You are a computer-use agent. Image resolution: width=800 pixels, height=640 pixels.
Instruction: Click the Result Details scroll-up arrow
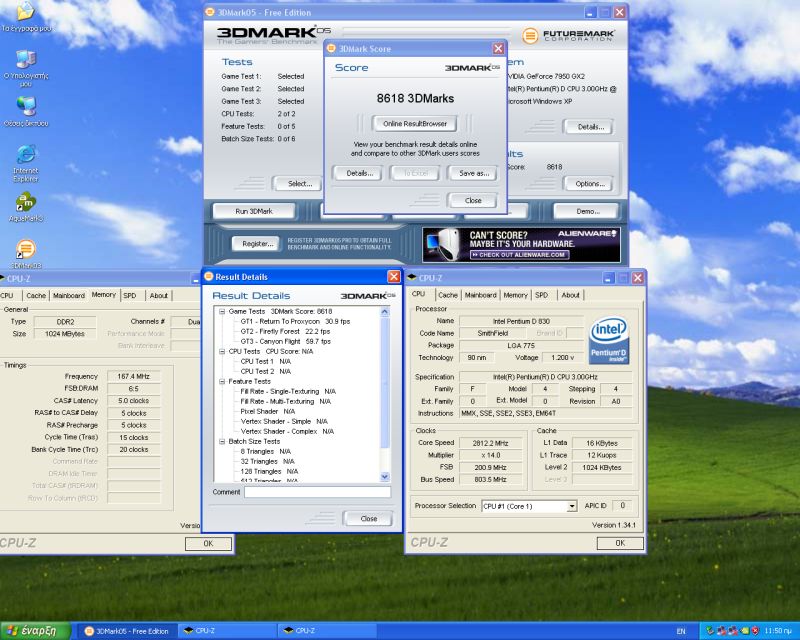tap(385, 311)
